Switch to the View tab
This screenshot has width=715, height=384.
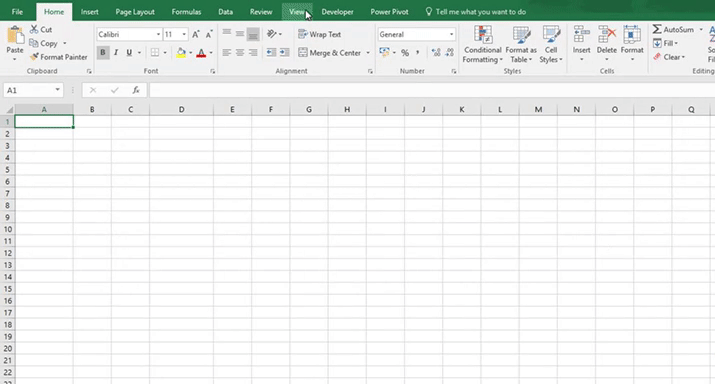pyautogui.click(x=297, y=12)
